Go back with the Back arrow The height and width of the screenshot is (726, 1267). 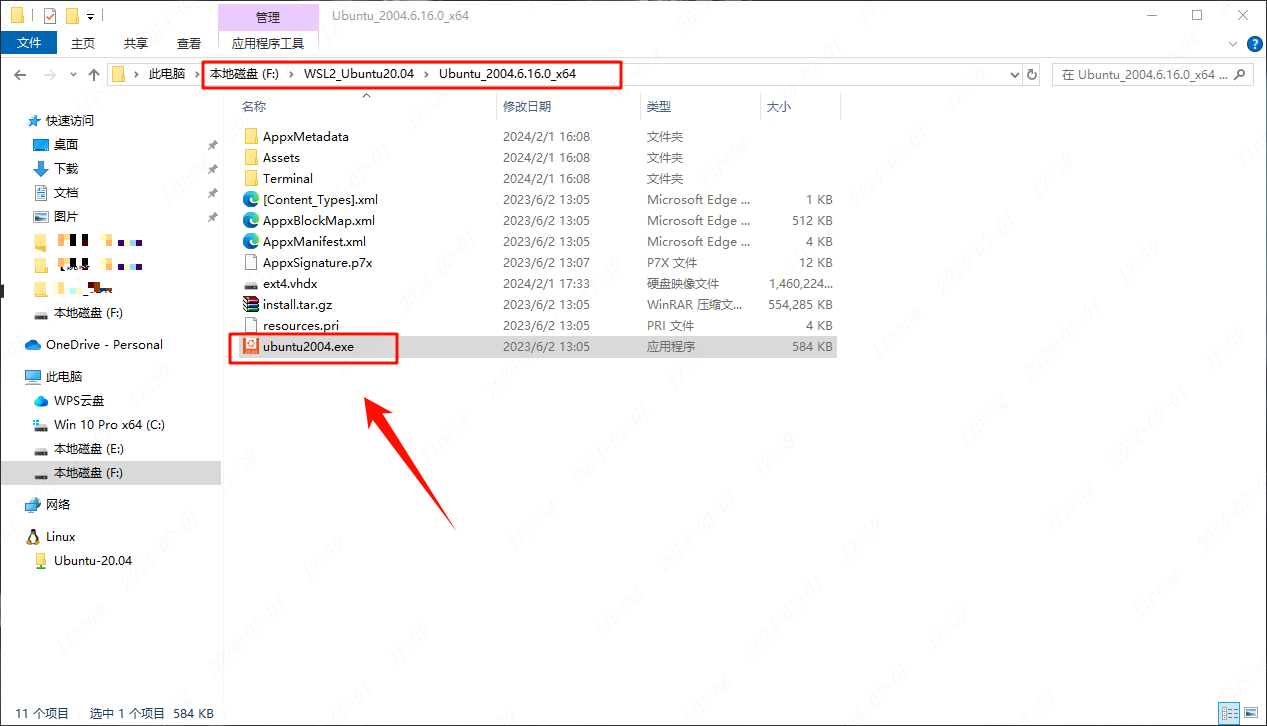(x=20, y=75)
